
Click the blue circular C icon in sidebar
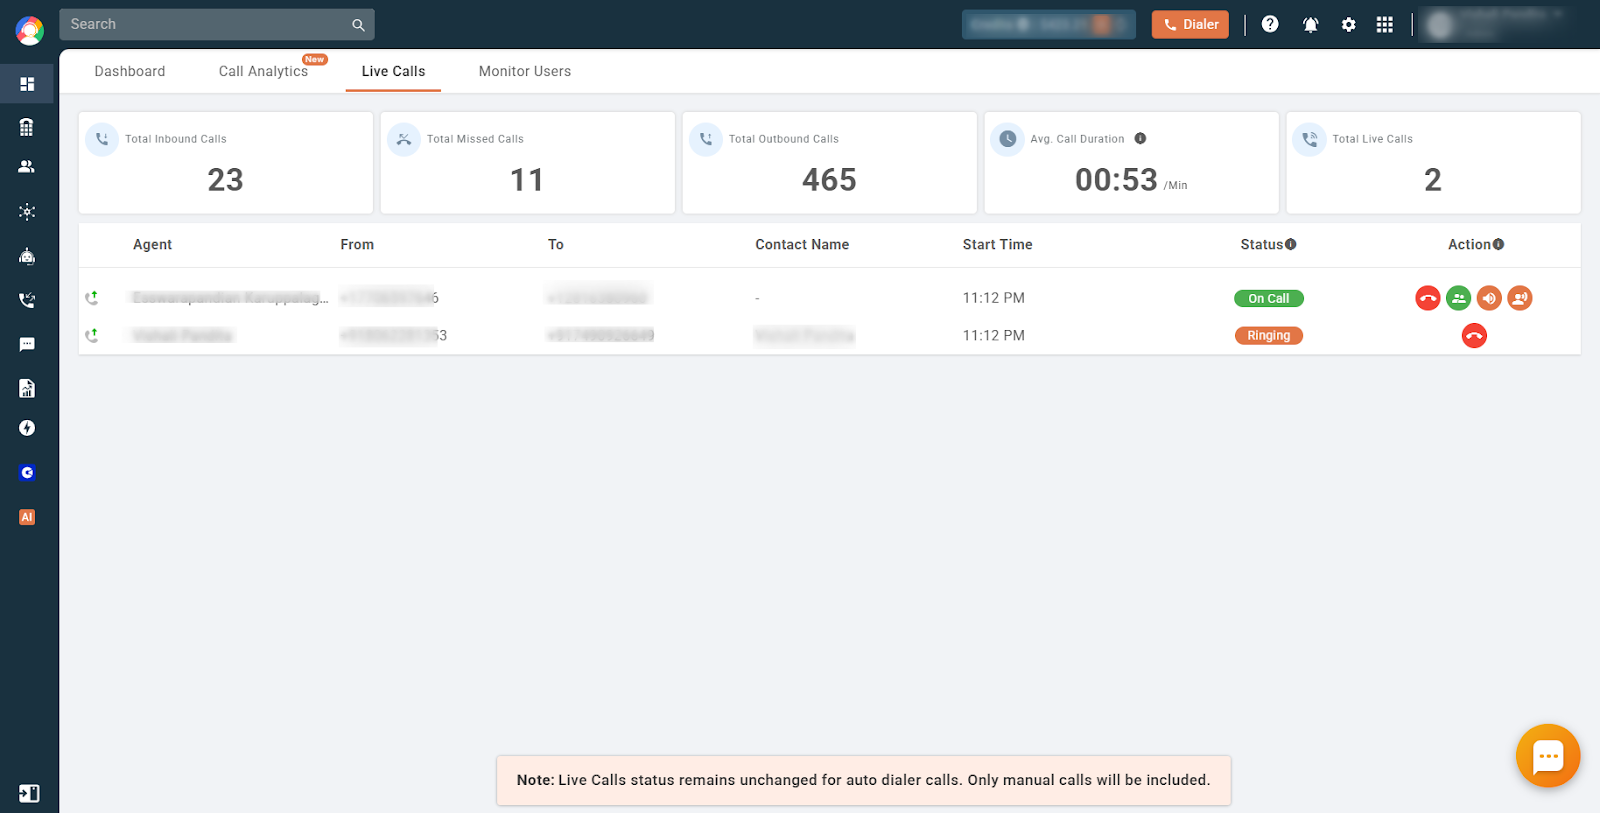click(27, 473)
